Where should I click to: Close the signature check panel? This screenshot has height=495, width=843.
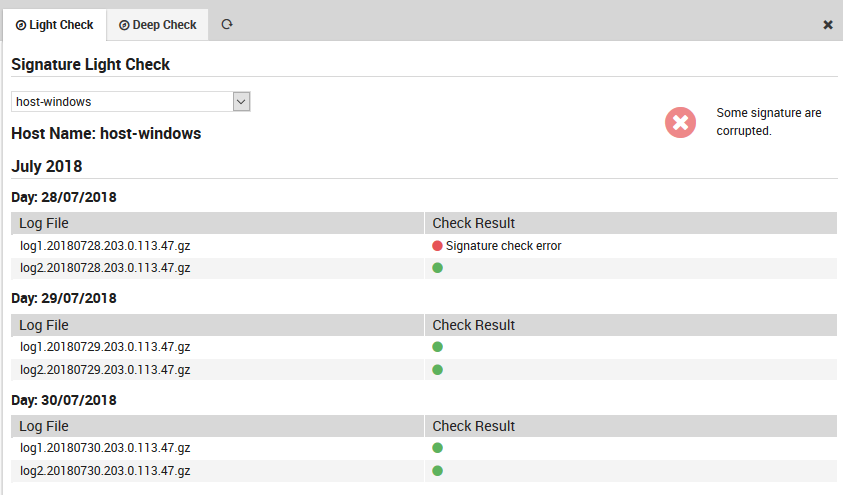pos(828,24)
